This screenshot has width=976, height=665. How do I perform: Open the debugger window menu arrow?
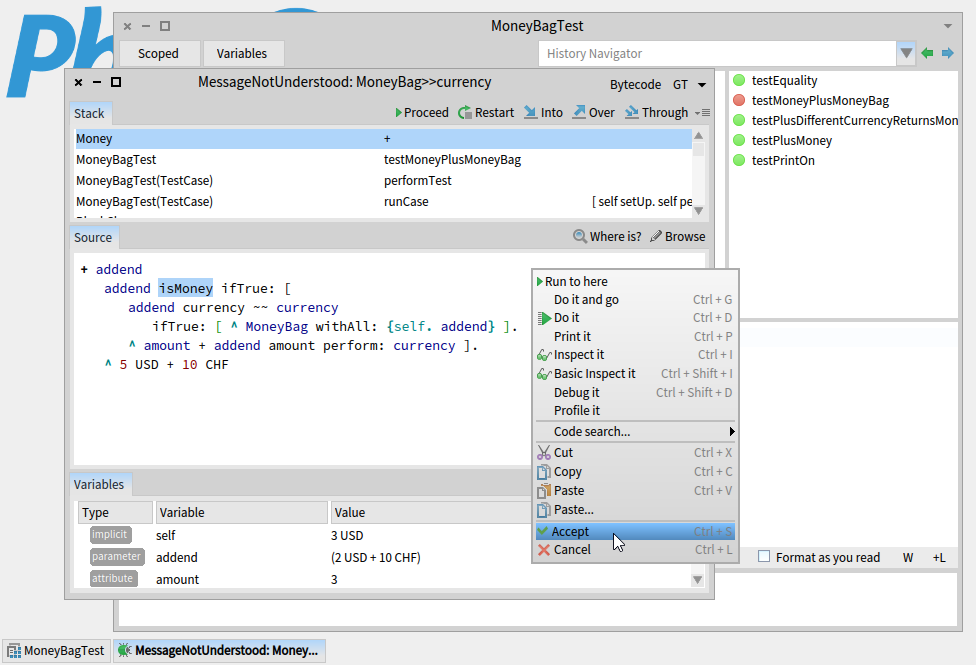pos(702,85)
